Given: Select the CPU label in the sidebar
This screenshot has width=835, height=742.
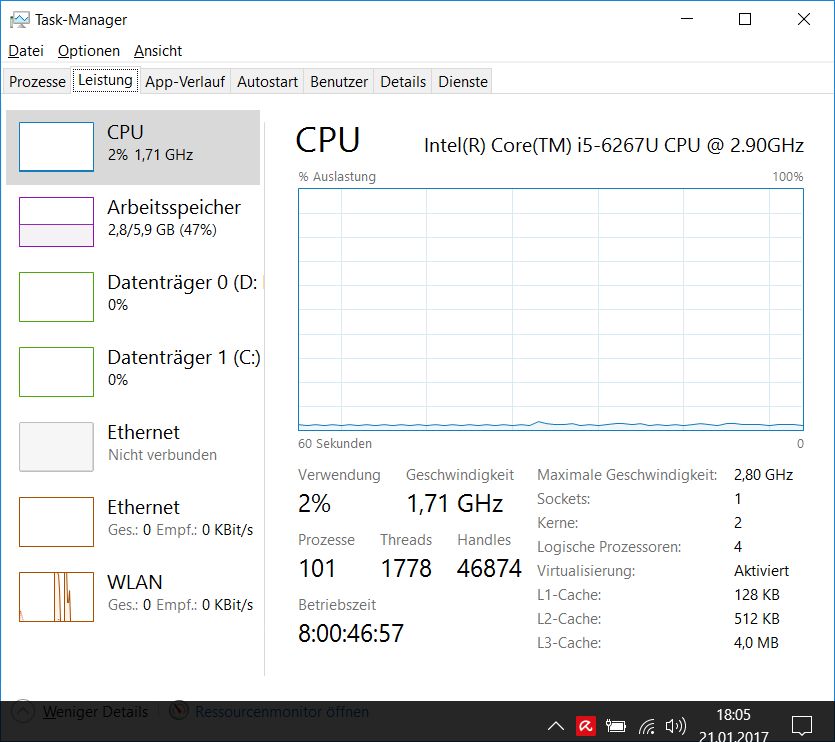Looking at the screenshot, I should [x=125, y=132].
